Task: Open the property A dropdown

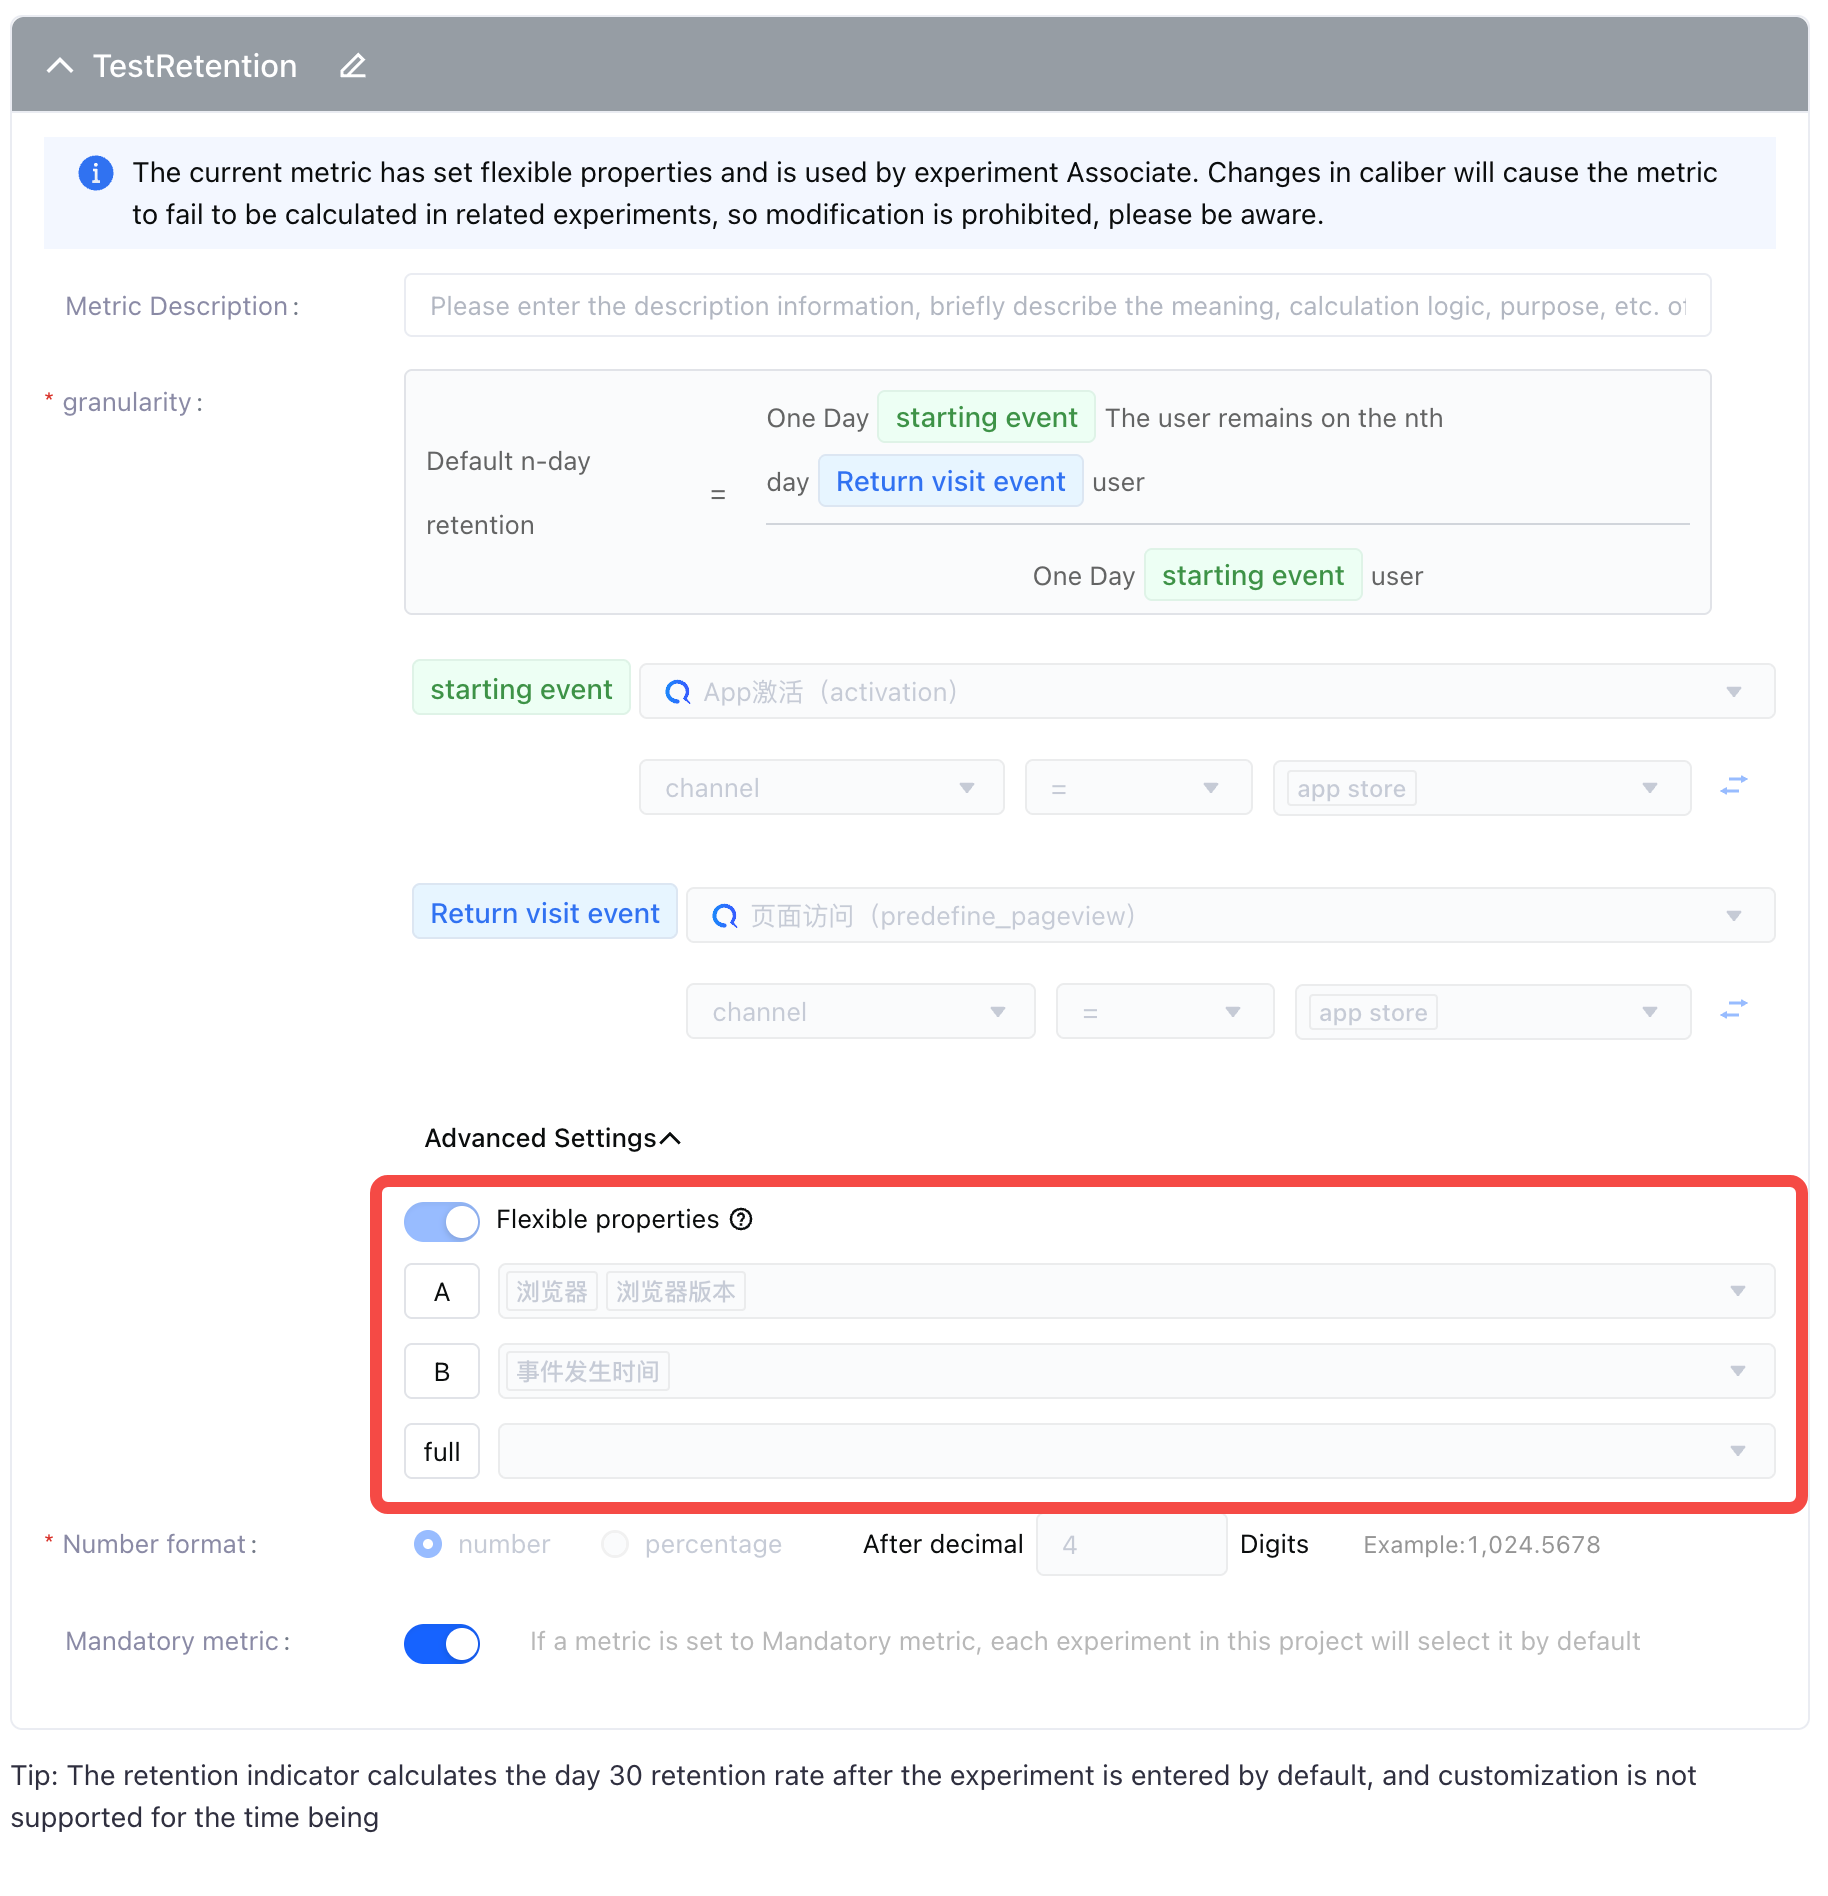Action: click(1137, 1291)
